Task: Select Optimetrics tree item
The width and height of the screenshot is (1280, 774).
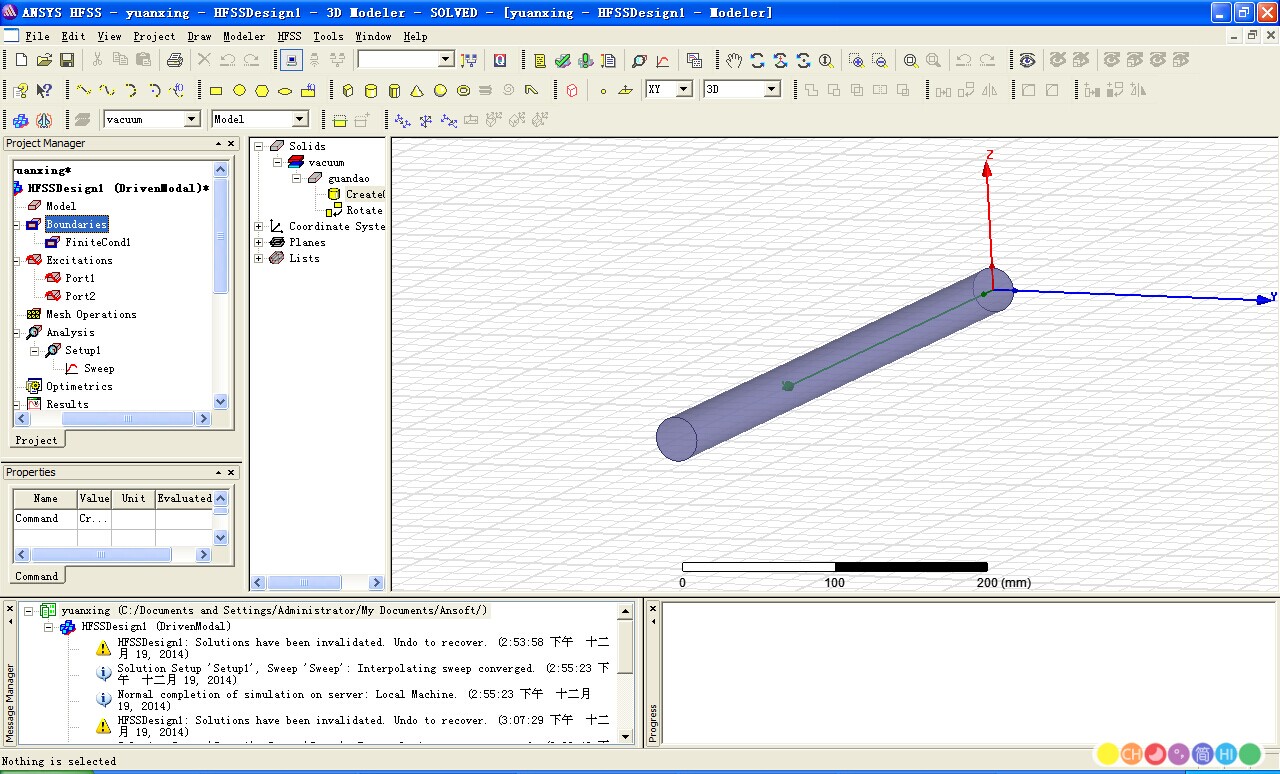Action: click(79, 386)
